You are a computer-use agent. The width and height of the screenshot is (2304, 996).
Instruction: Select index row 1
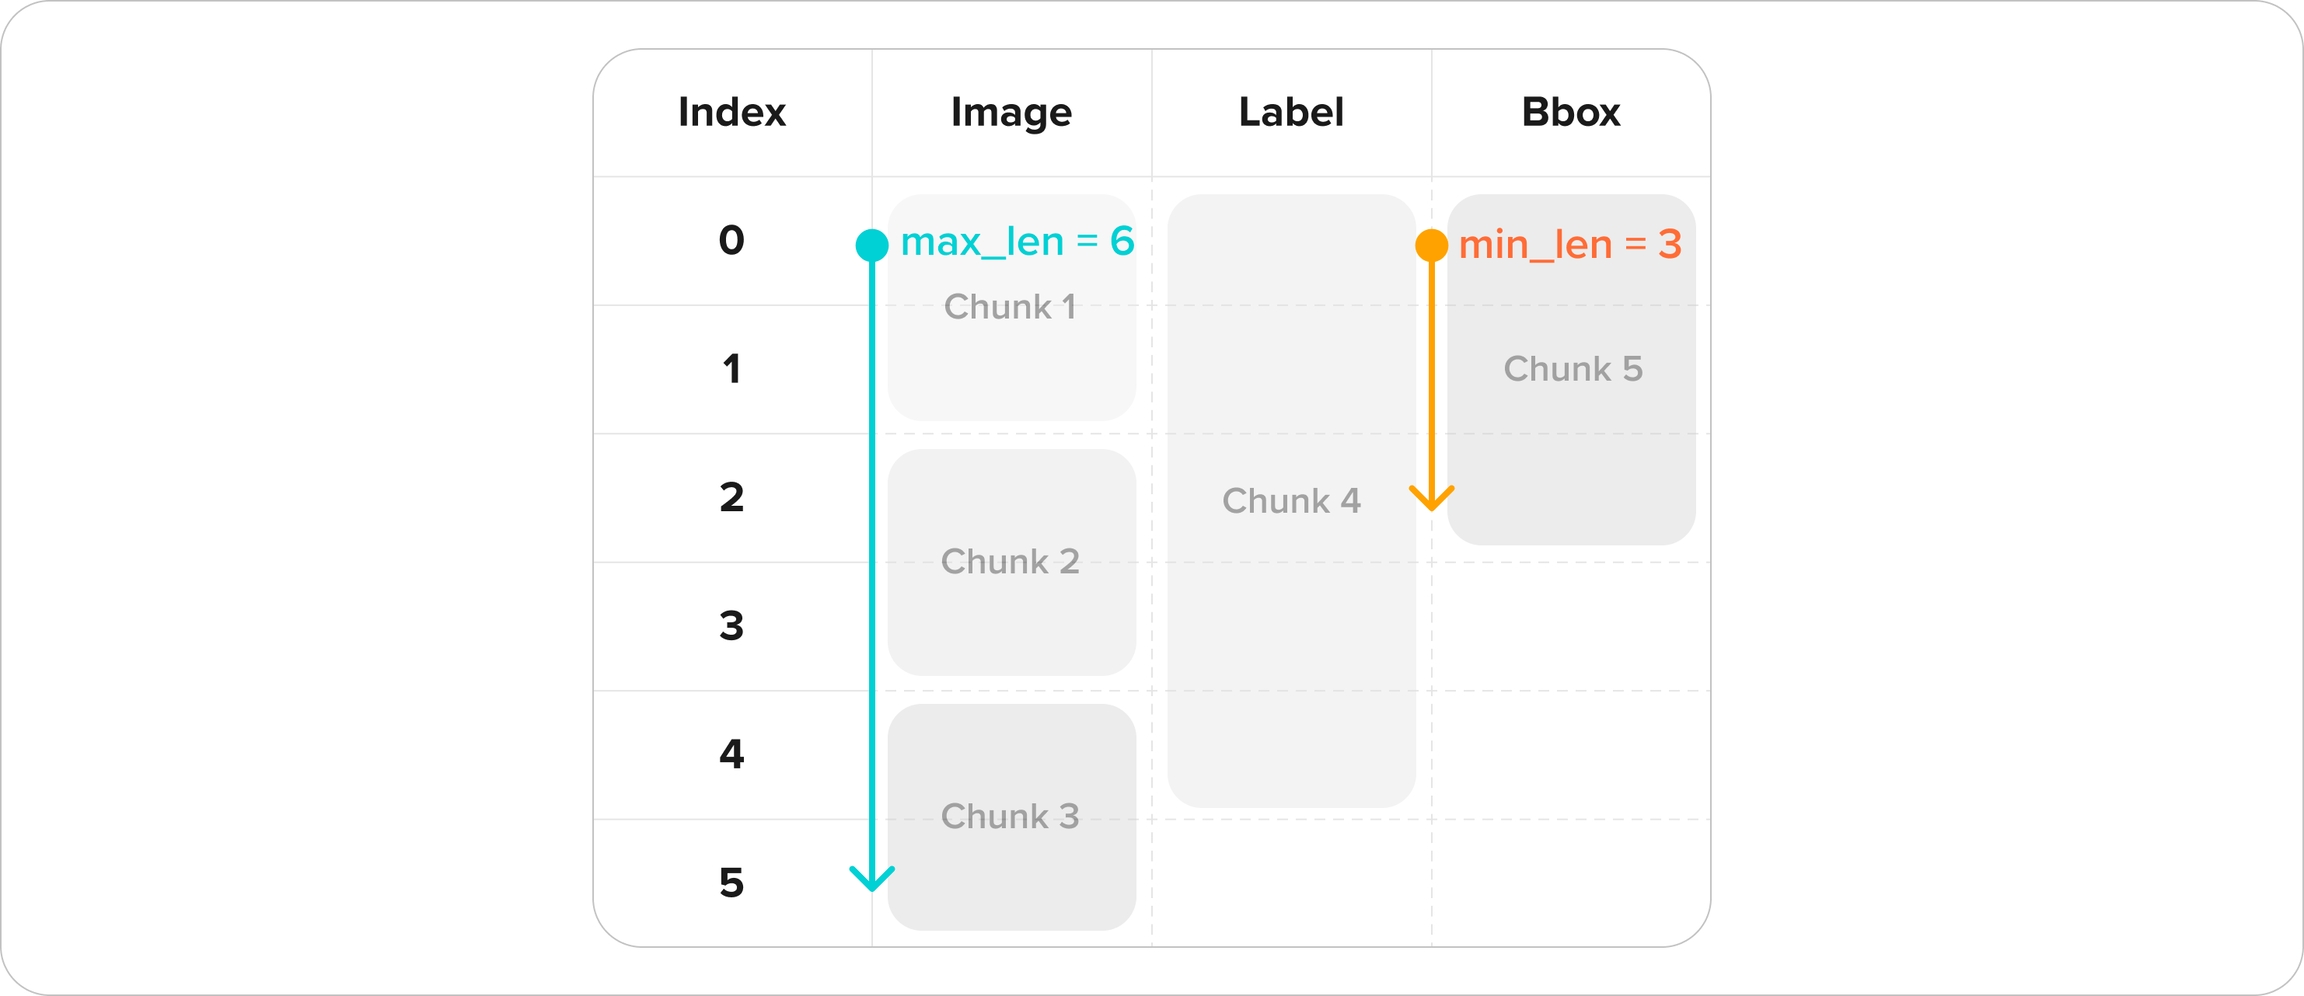[x=731, y=369]
